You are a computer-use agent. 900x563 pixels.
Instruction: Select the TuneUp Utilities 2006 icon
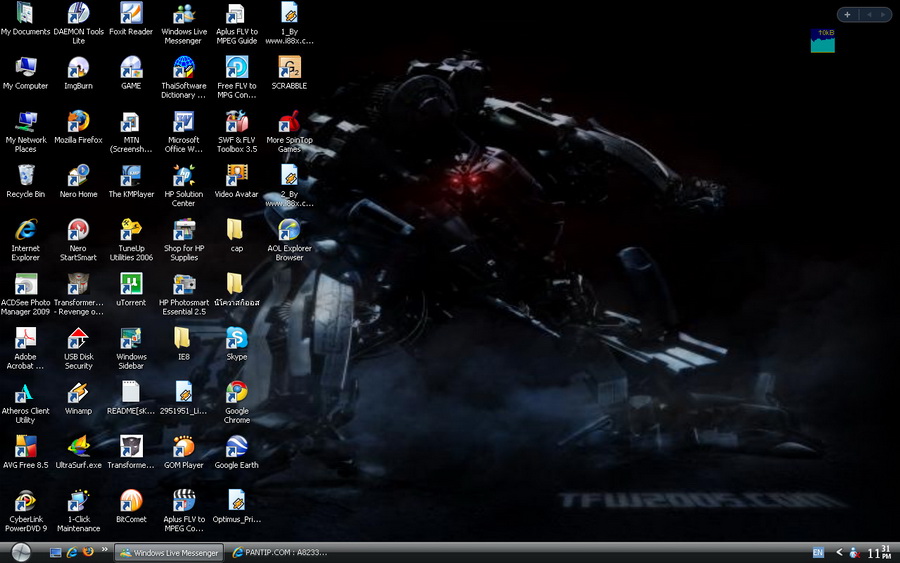[x=131, y=230]
